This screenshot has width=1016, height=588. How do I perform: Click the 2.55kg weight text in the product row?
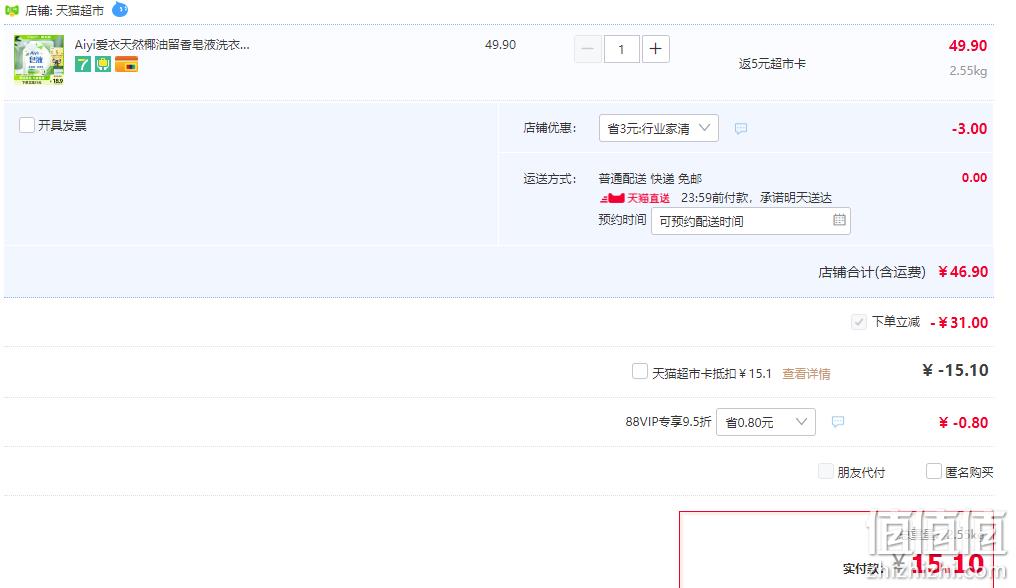pyautogui.click(x=968, y=71)
